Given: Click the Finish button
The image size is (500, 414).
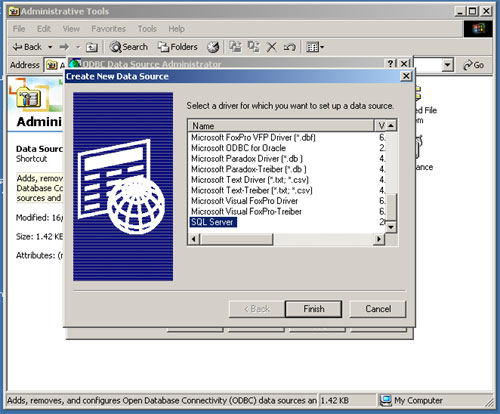Looking at the screenshot, I should [x=313, y=309].
